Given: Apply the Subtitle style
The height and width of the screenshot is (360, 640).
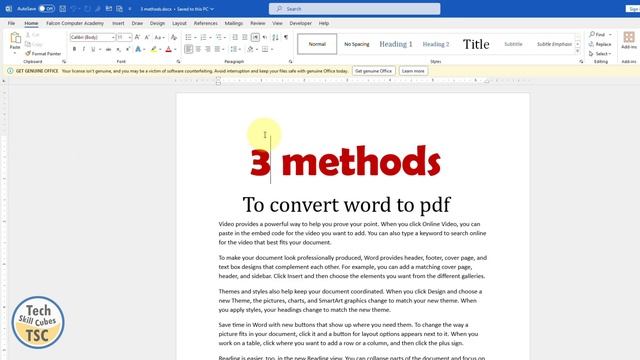Looking at the screenshot, I should tap(513, 44).
